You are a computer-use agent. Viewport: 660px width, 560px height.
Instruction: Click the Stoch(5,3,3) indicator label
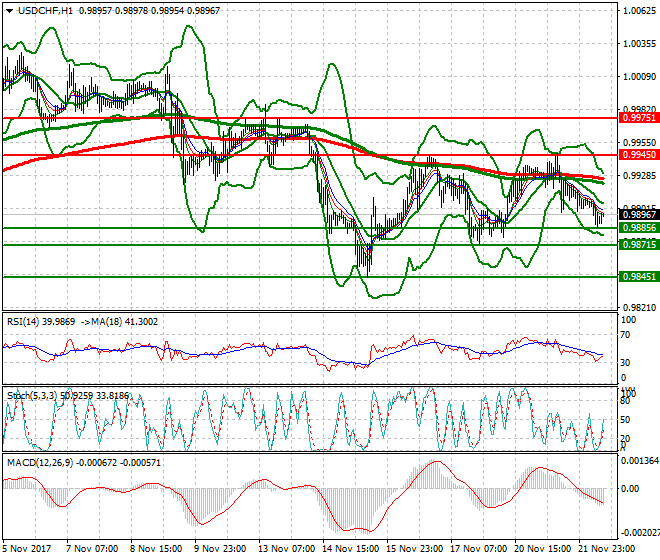click(x=35, y=396)
